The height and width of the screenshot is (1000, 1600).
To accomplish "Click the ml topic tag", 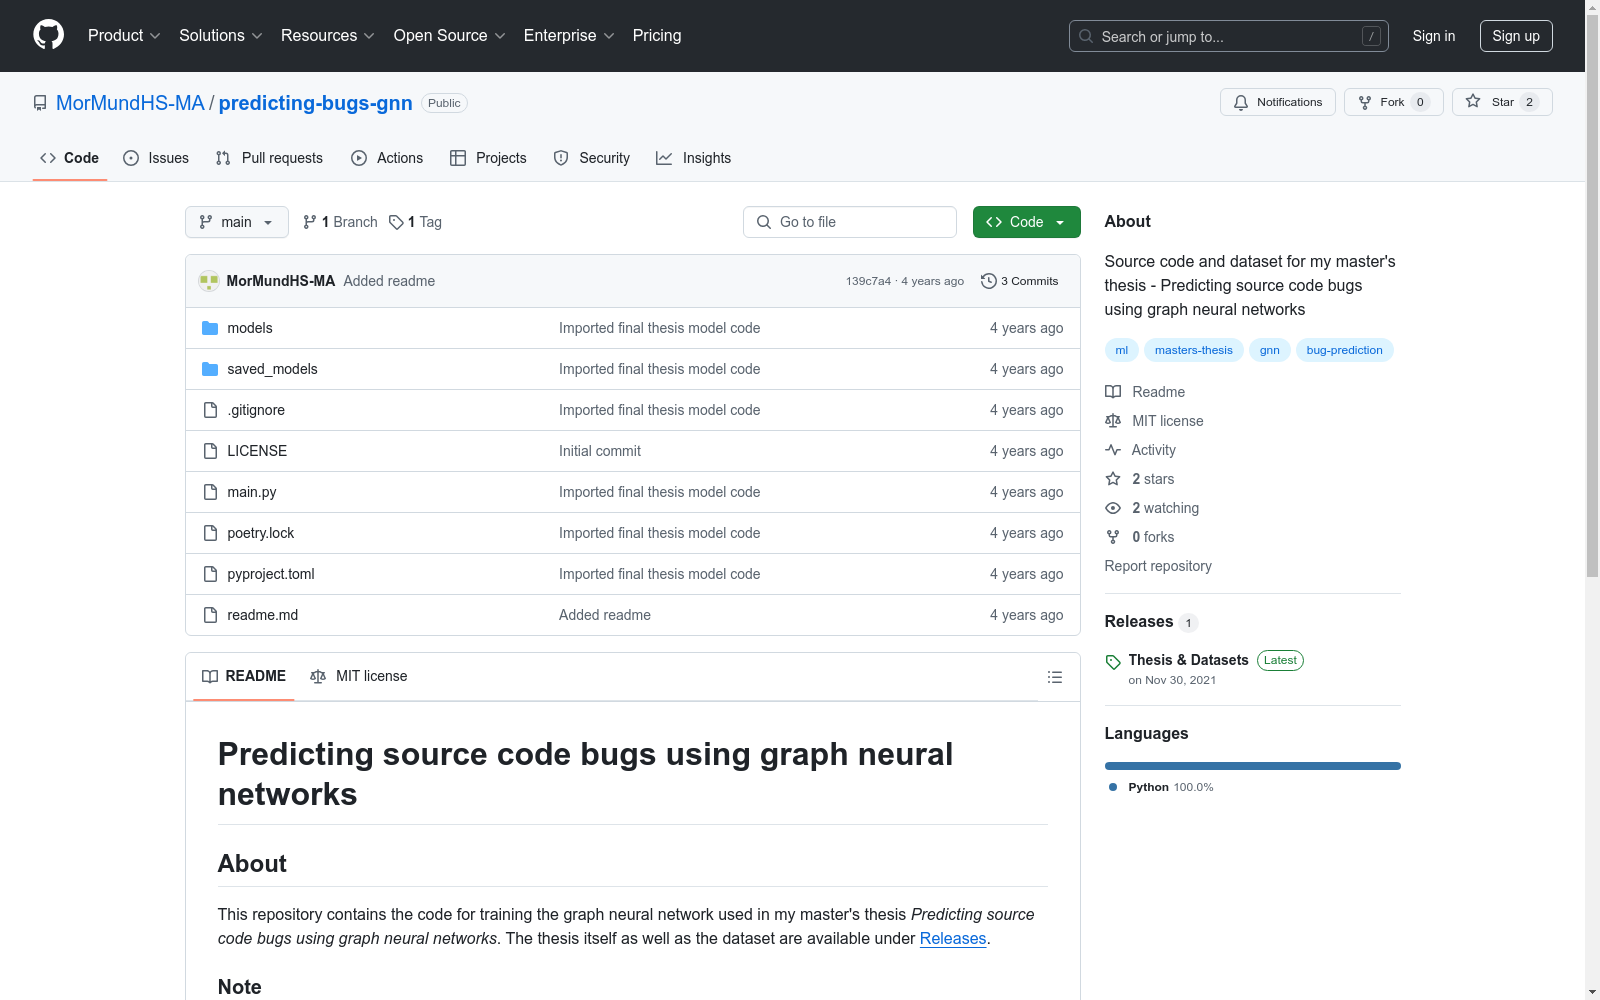I will click(x=1122, y=350).
